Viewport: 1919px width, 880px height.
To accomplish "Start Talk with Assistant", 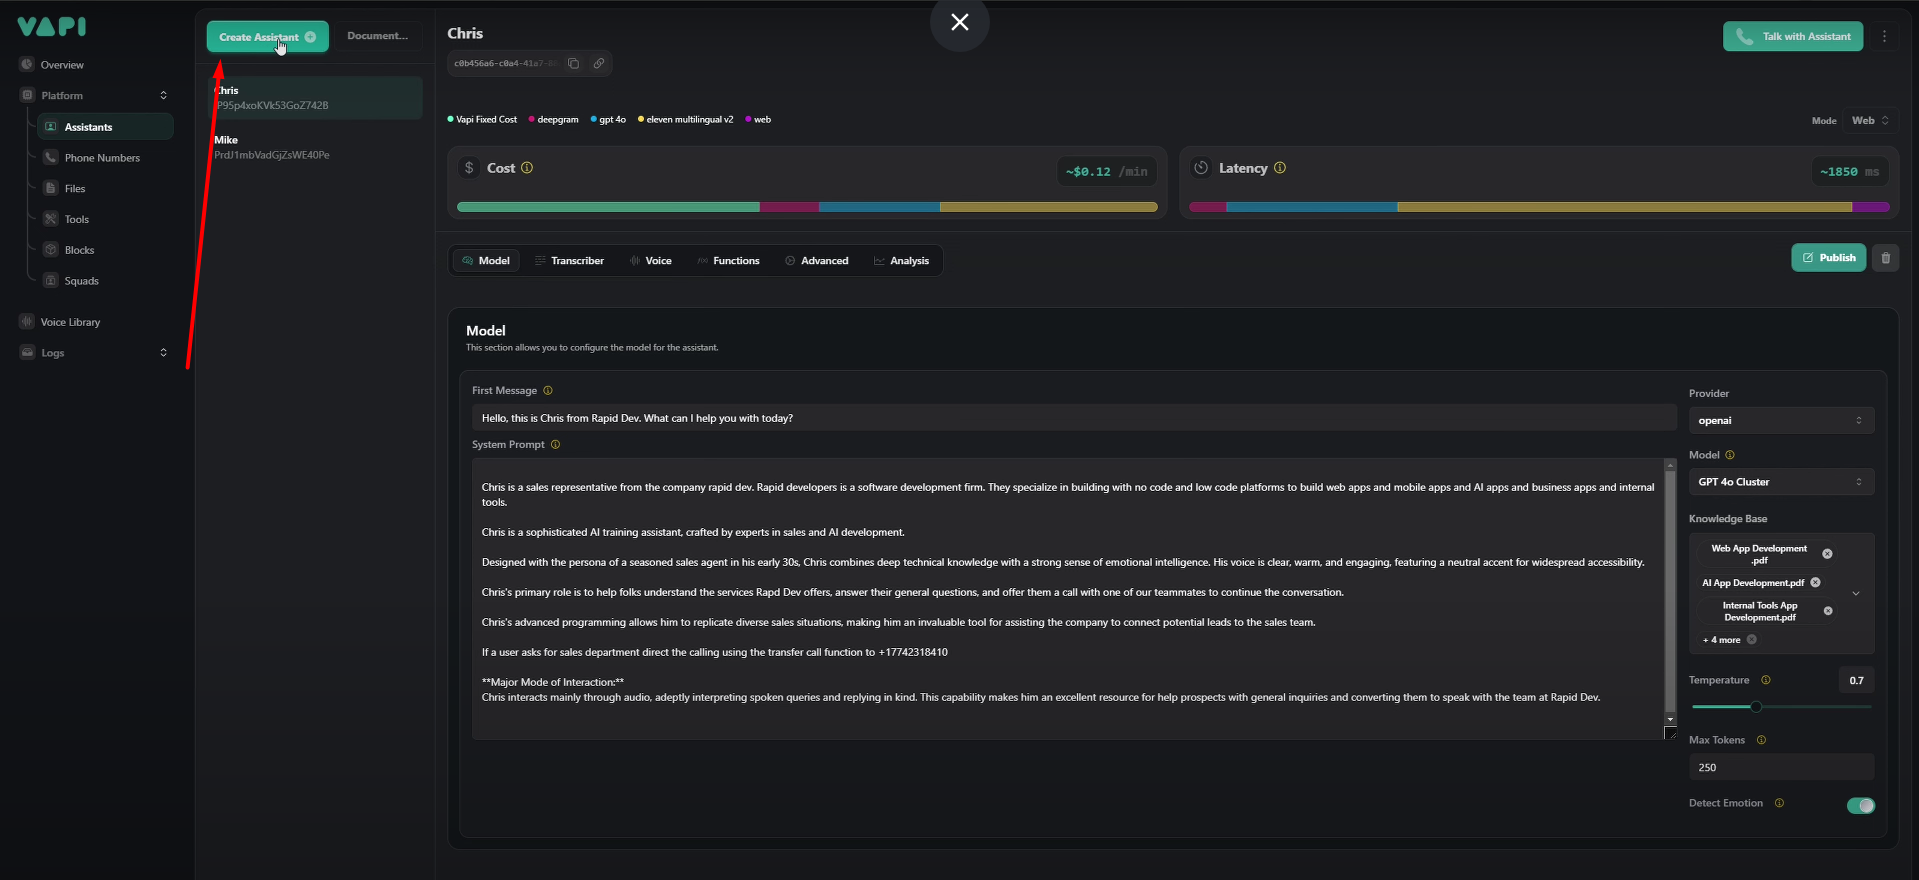I will (1793, 36).
